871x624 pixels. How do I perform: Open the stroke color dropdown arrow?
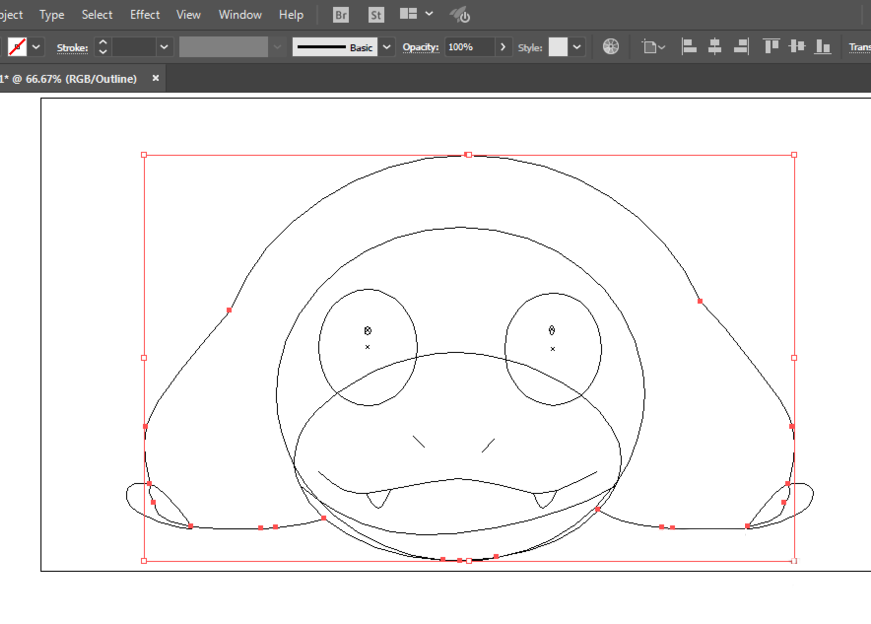pos(37,47)
